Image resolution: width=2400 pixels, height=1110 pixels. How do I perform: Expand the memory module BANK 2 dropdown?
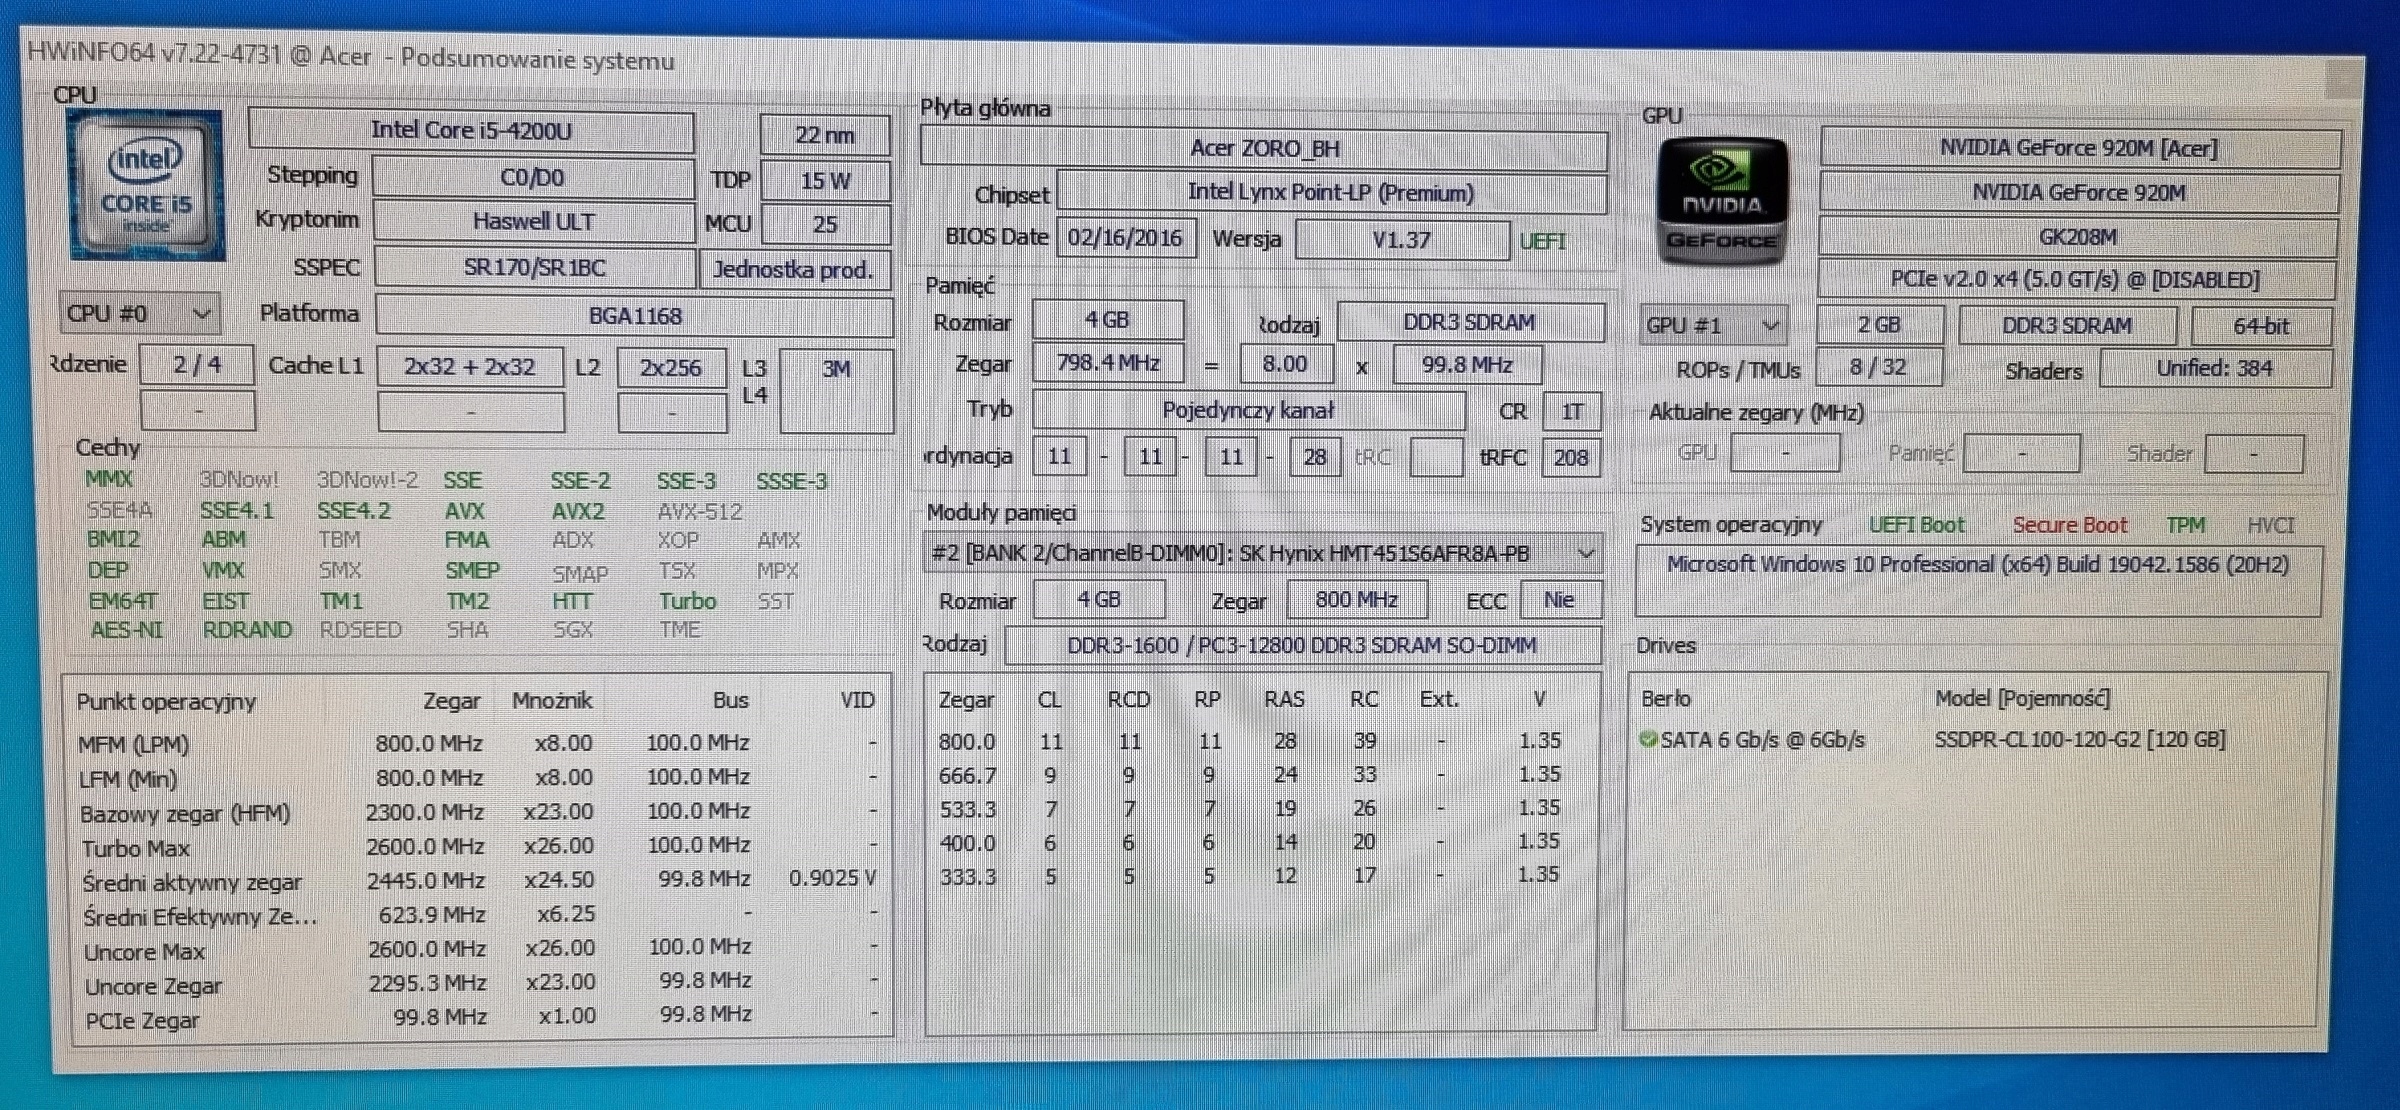[x=1585, y=553]
